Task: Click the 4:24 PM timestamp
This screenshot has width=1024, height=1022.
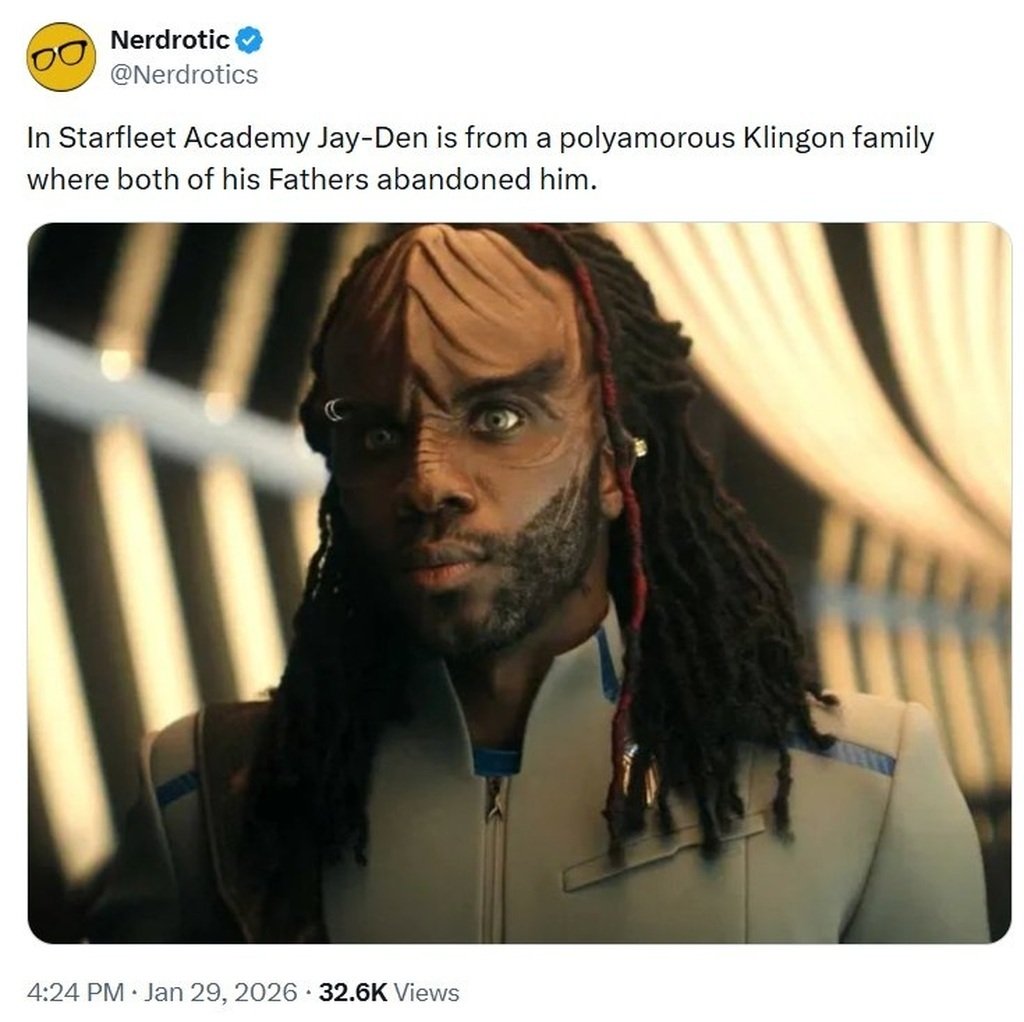Action: coord(75,993)
